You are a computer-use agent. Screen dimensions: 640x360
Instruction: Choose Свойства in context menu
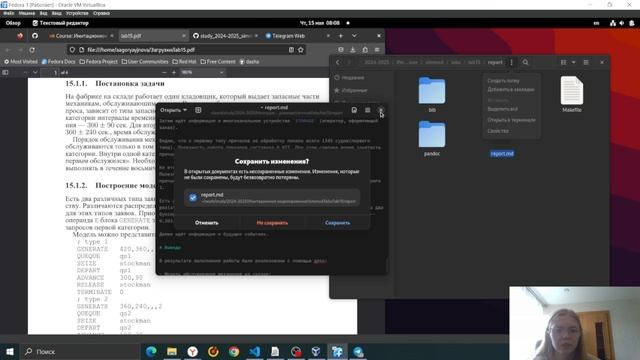[498, 131]
